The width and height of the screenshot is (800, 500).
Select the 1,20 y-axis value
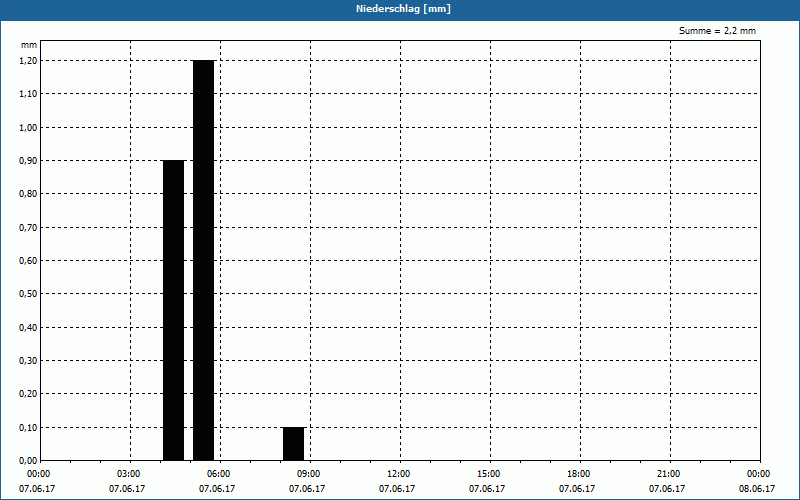click(29, 61)
